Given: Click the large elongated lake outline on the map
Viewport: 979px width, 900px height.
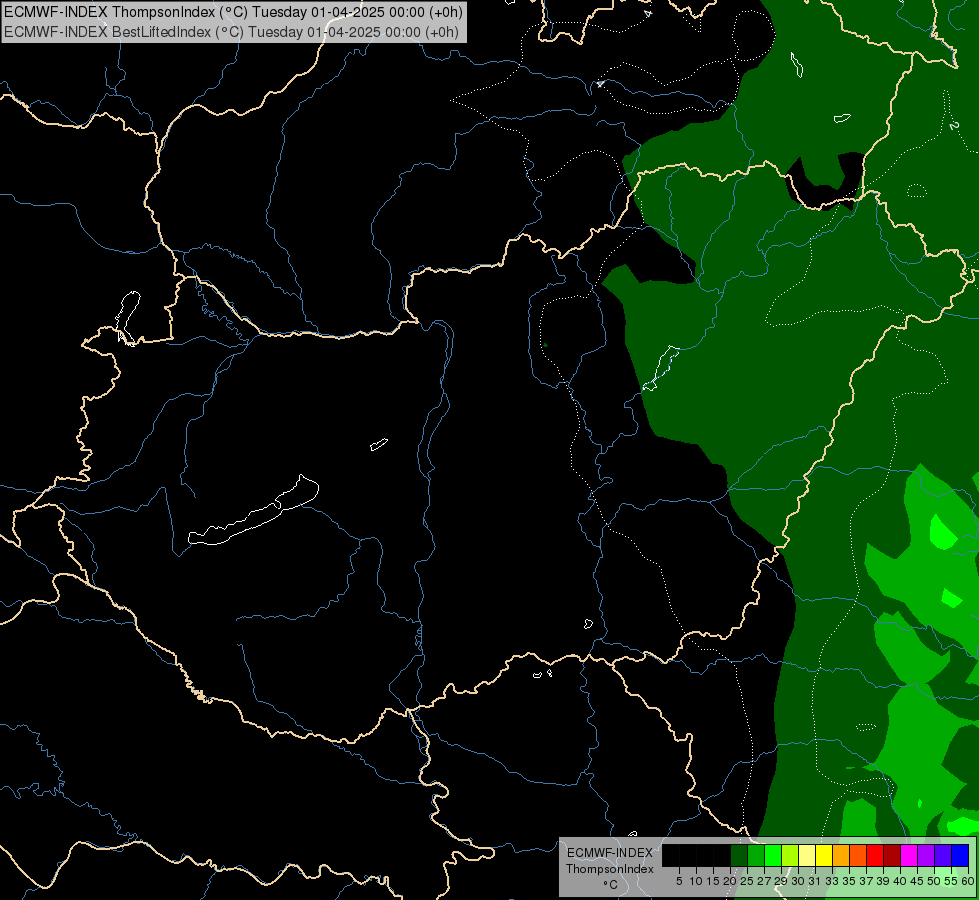Looking at the screenshot, I should (253, 511).
